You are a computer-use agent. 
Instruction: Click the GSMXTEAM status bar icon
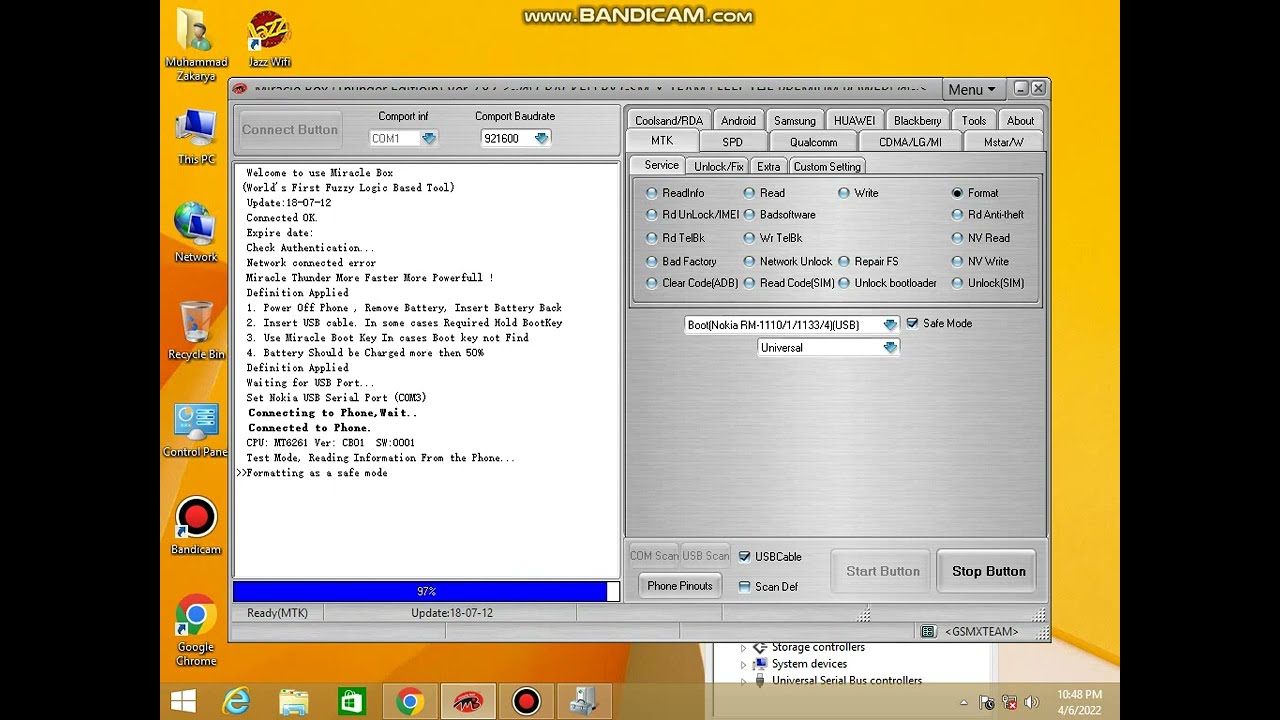(x=928, y=631)
